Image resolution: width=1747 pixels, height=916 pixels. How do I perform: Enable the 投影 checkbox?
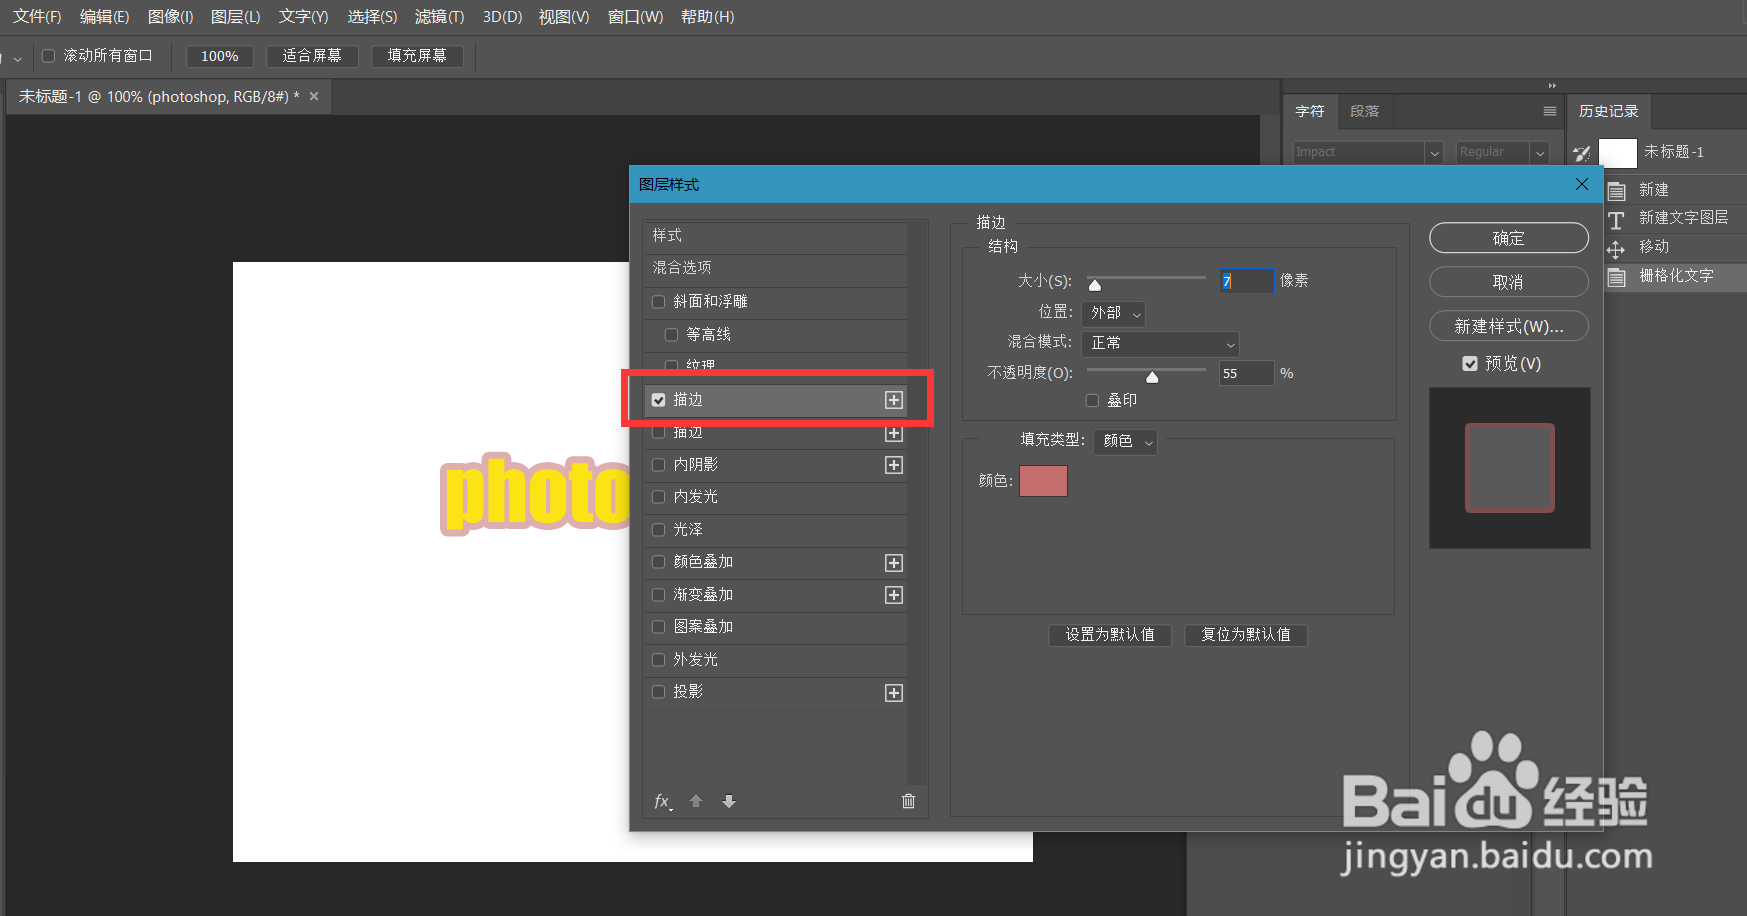[x=658, y=691]
